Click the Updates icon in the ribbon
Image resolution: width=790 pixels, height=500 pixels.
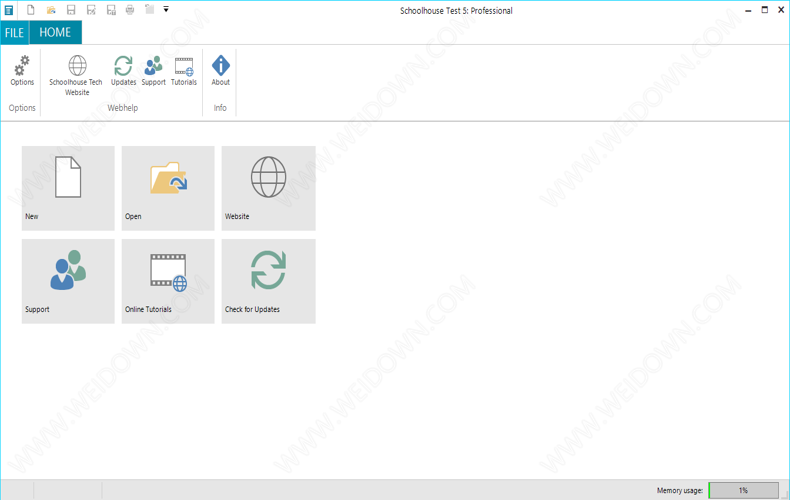[123, 70]
